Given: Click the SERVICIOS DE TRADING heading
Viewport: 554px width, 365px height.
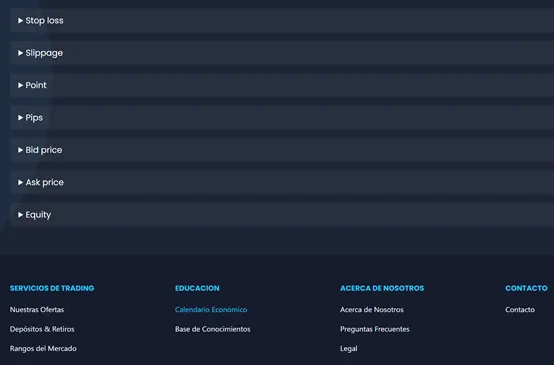Looking at the screenshot, I should 52,288.
